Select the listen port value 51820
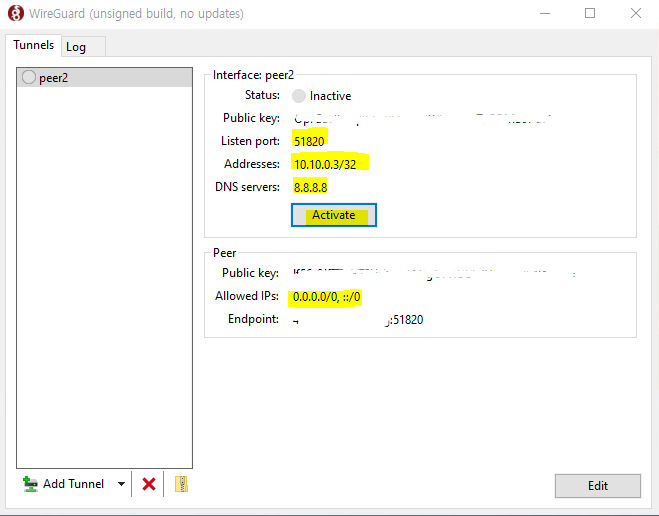Viewport: 659px width, 516px height. tap(309, 142)
